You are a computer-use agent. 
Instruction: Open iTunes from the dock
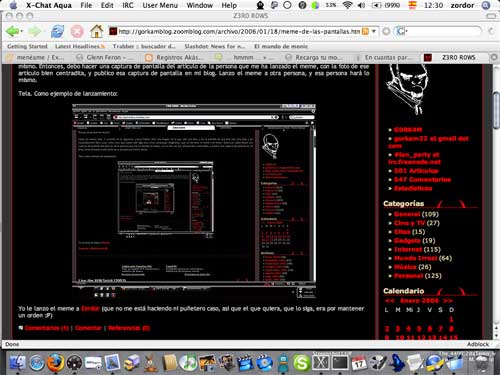(188, 363)
